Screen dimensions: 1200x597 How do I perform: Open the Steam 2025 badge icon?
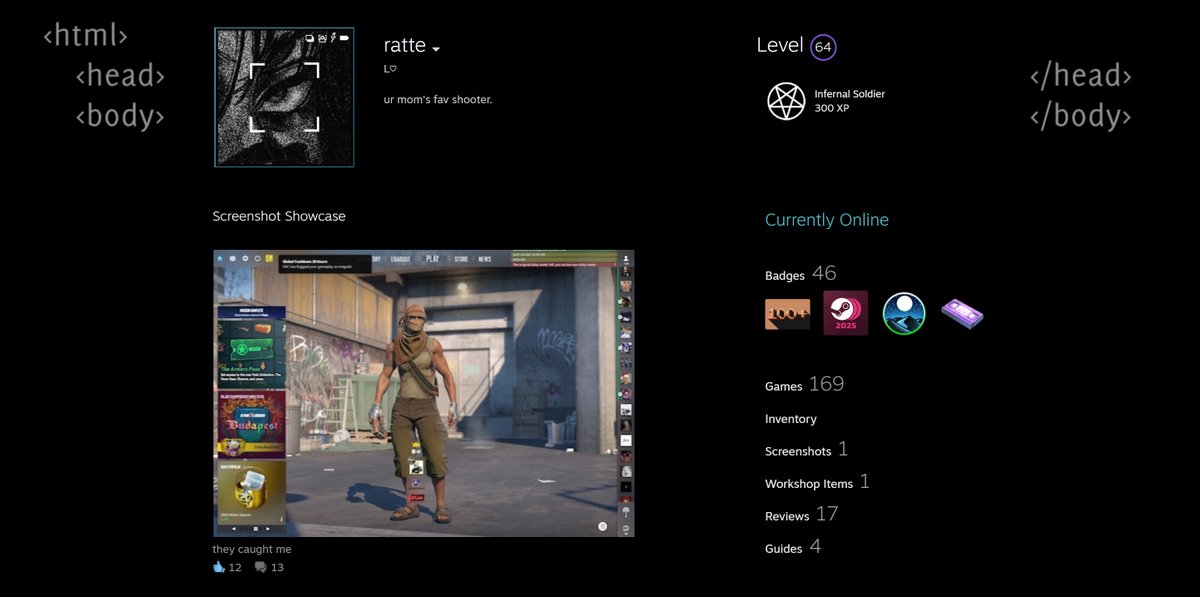tap(846, 313)
